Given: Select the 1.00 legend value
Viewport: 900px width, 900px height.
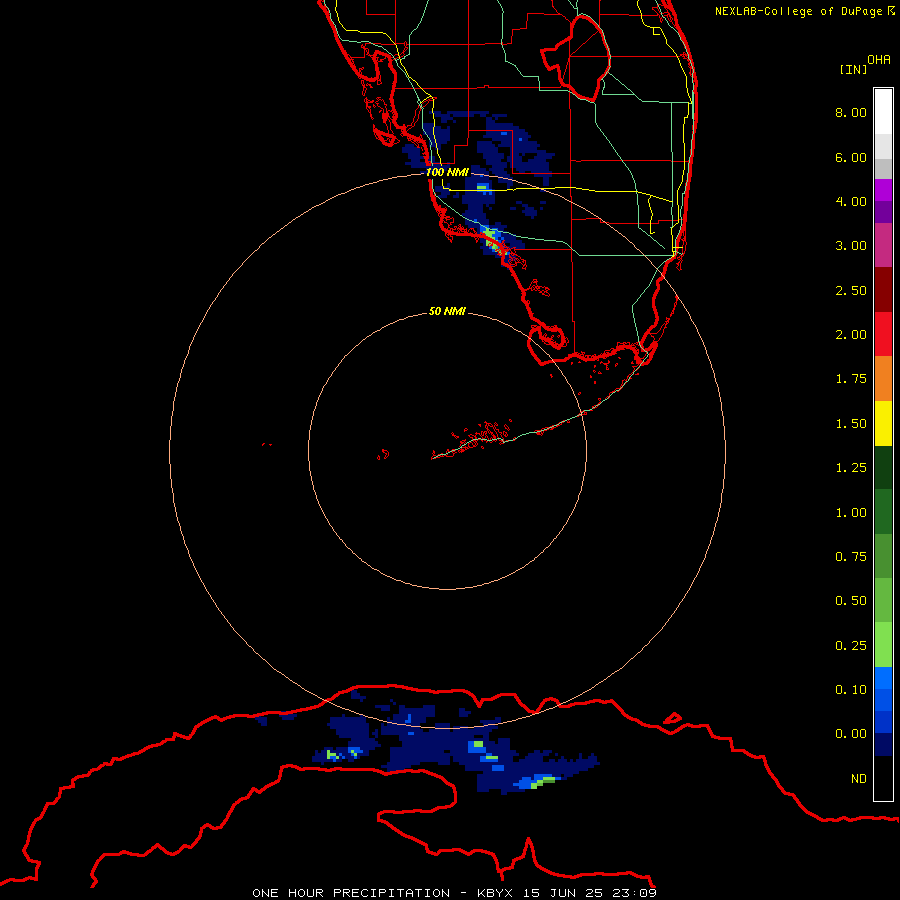Looking at the screenshot, I should (x=851, y=513).
